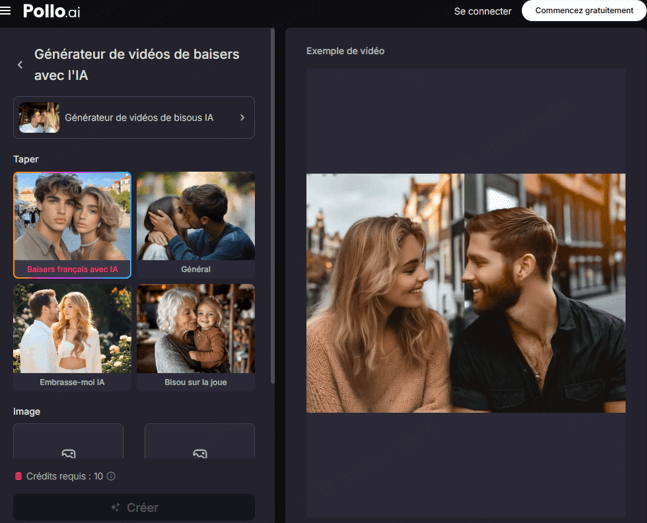Expand chevron beside bisous IA generator

242,118
